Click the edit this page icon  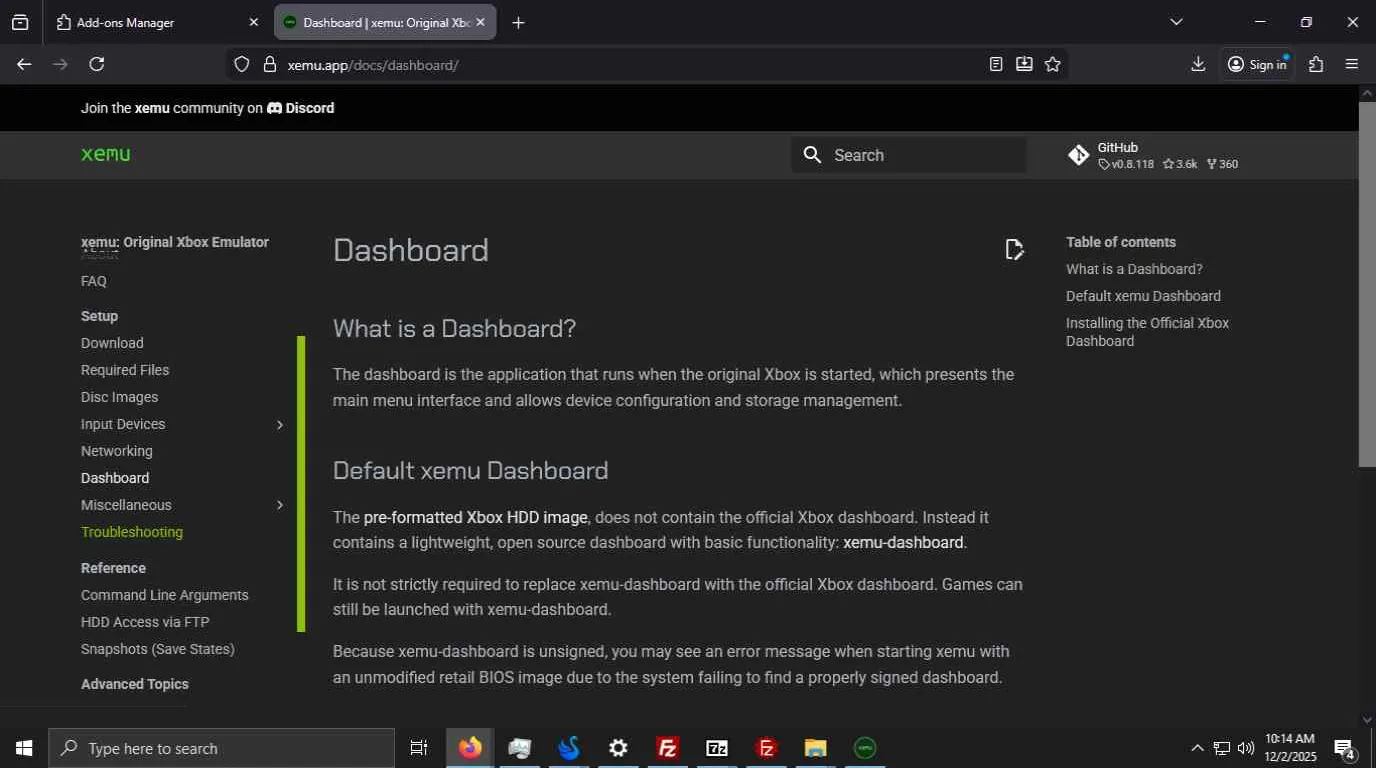[1014, 249]
